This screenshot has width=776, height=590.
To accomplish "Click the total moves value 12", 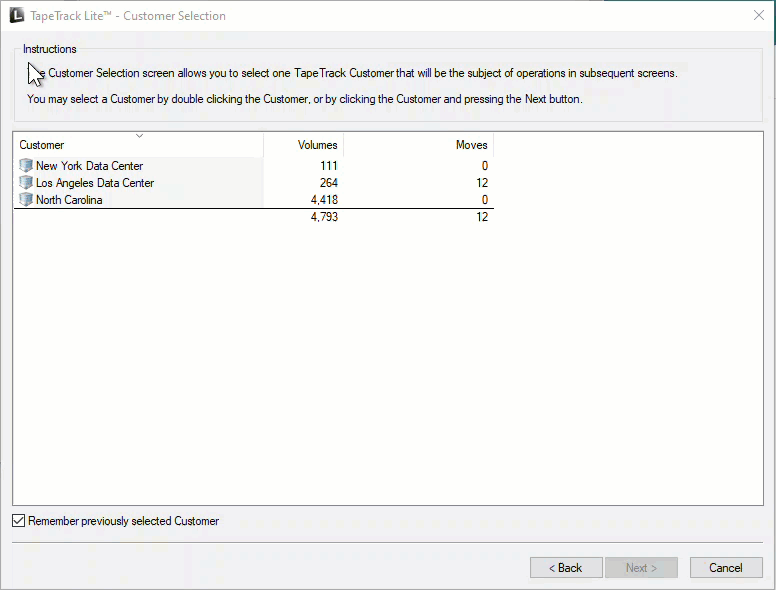I will [482, 217].
